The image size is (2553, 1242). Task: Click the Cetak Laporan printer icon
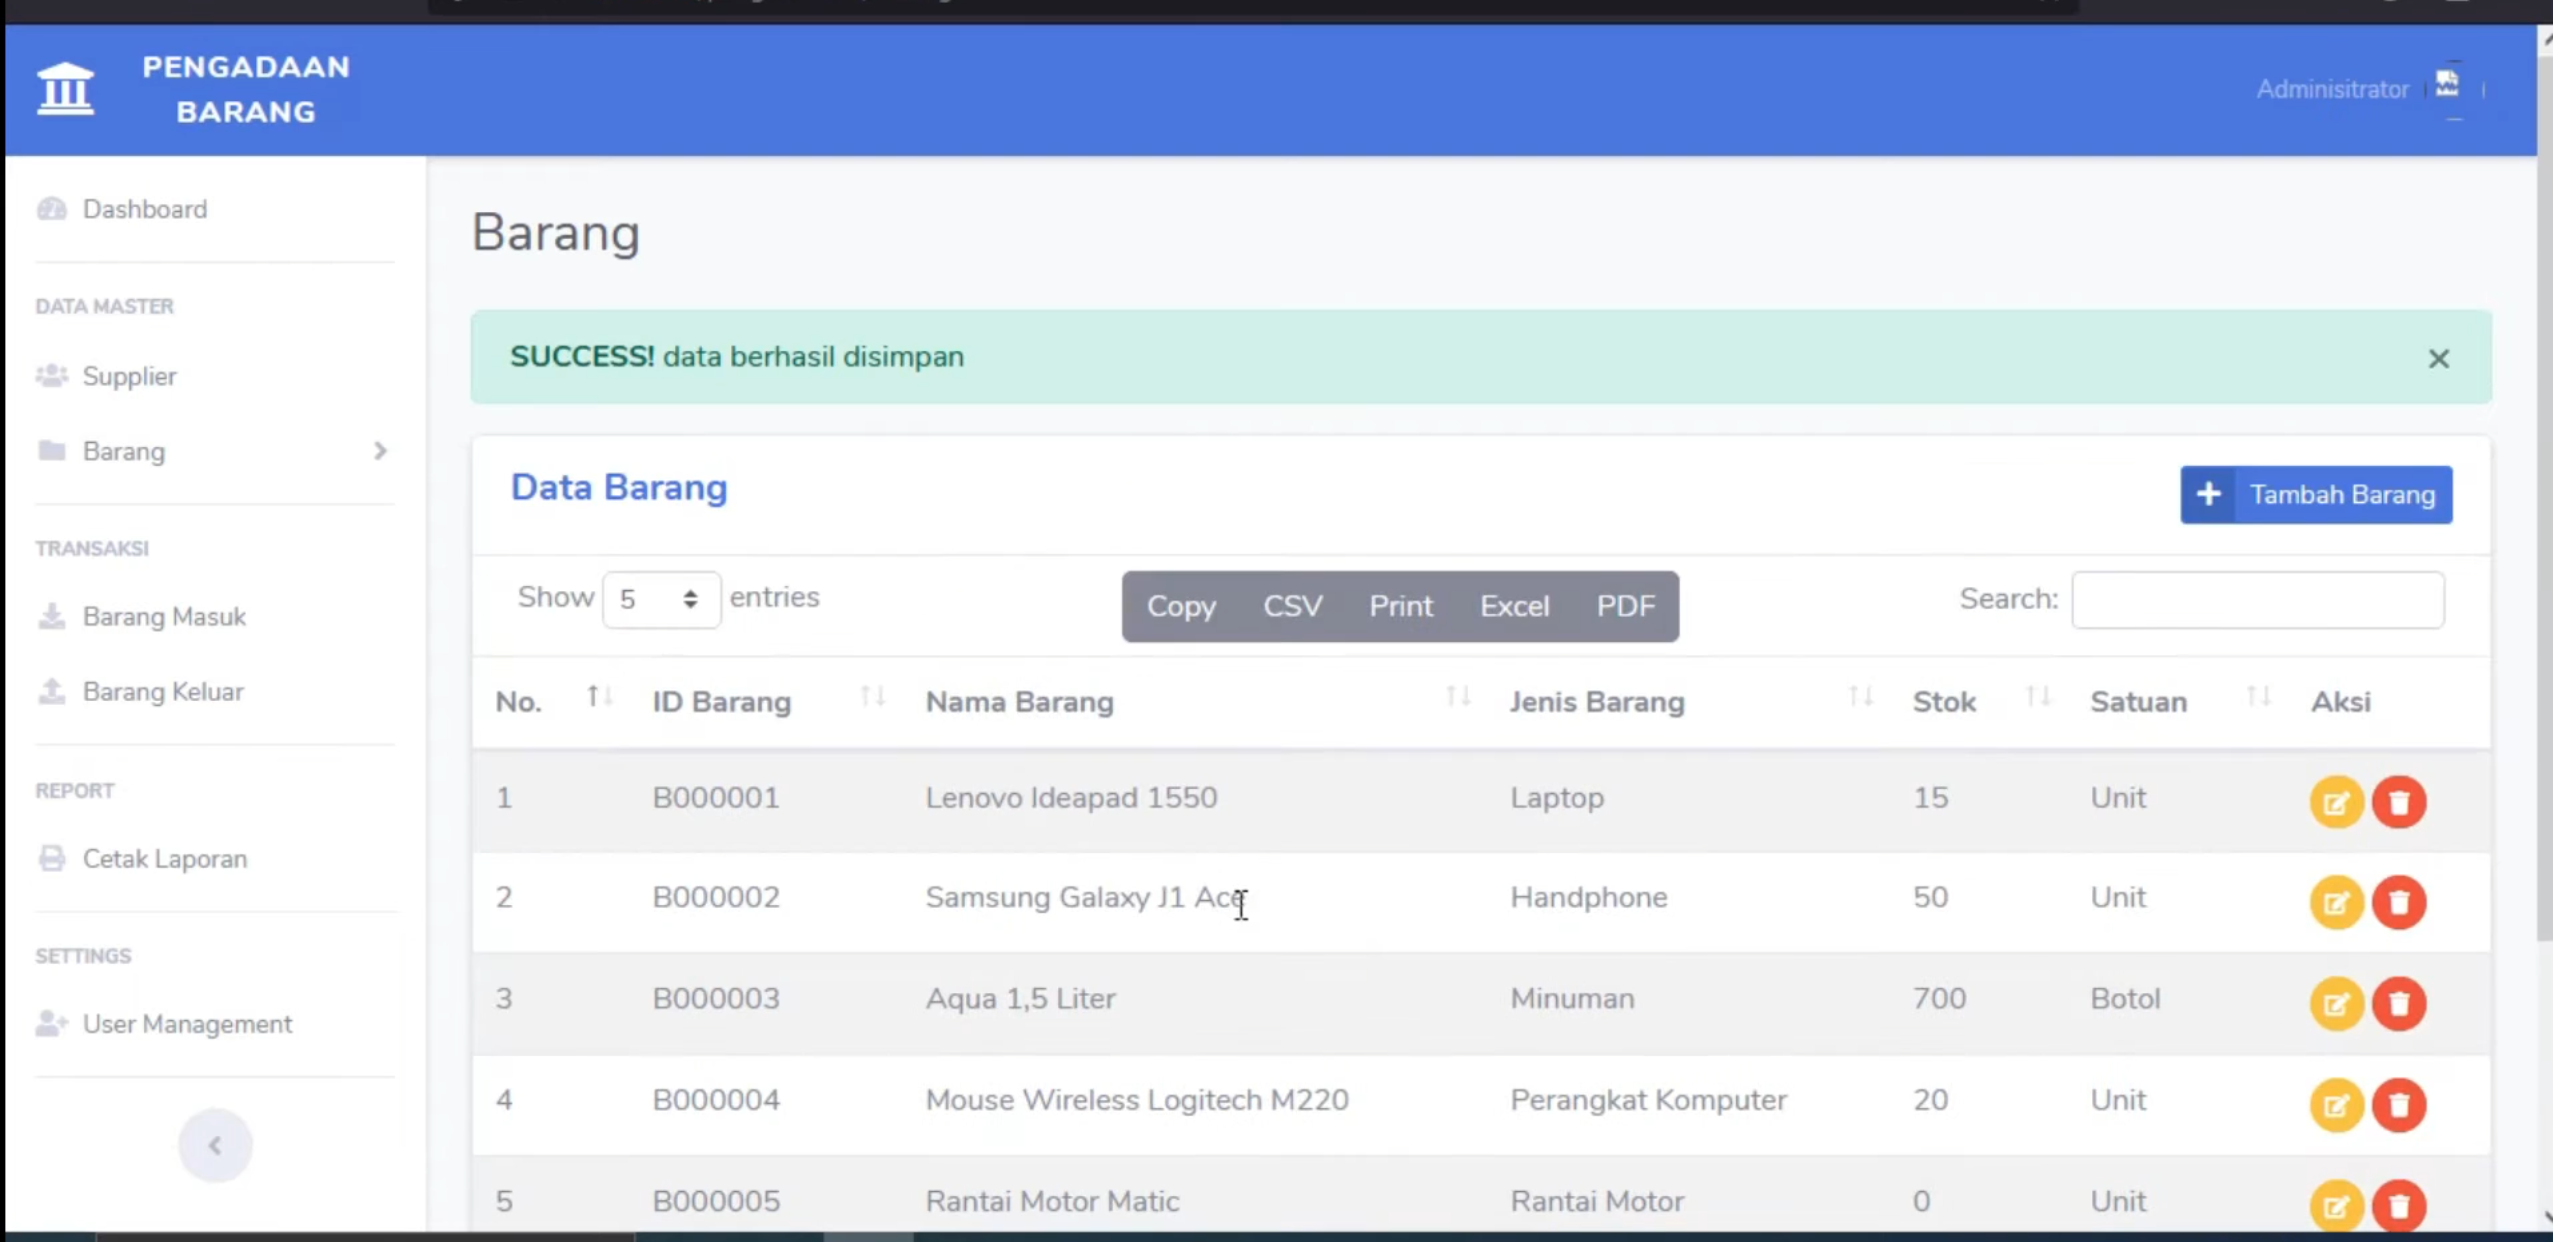(x=52, y=858)
